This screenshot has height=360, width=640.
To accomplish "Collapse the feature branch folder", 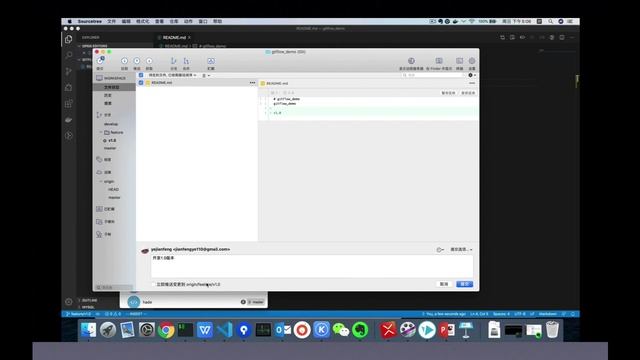I will pos(101,132).
